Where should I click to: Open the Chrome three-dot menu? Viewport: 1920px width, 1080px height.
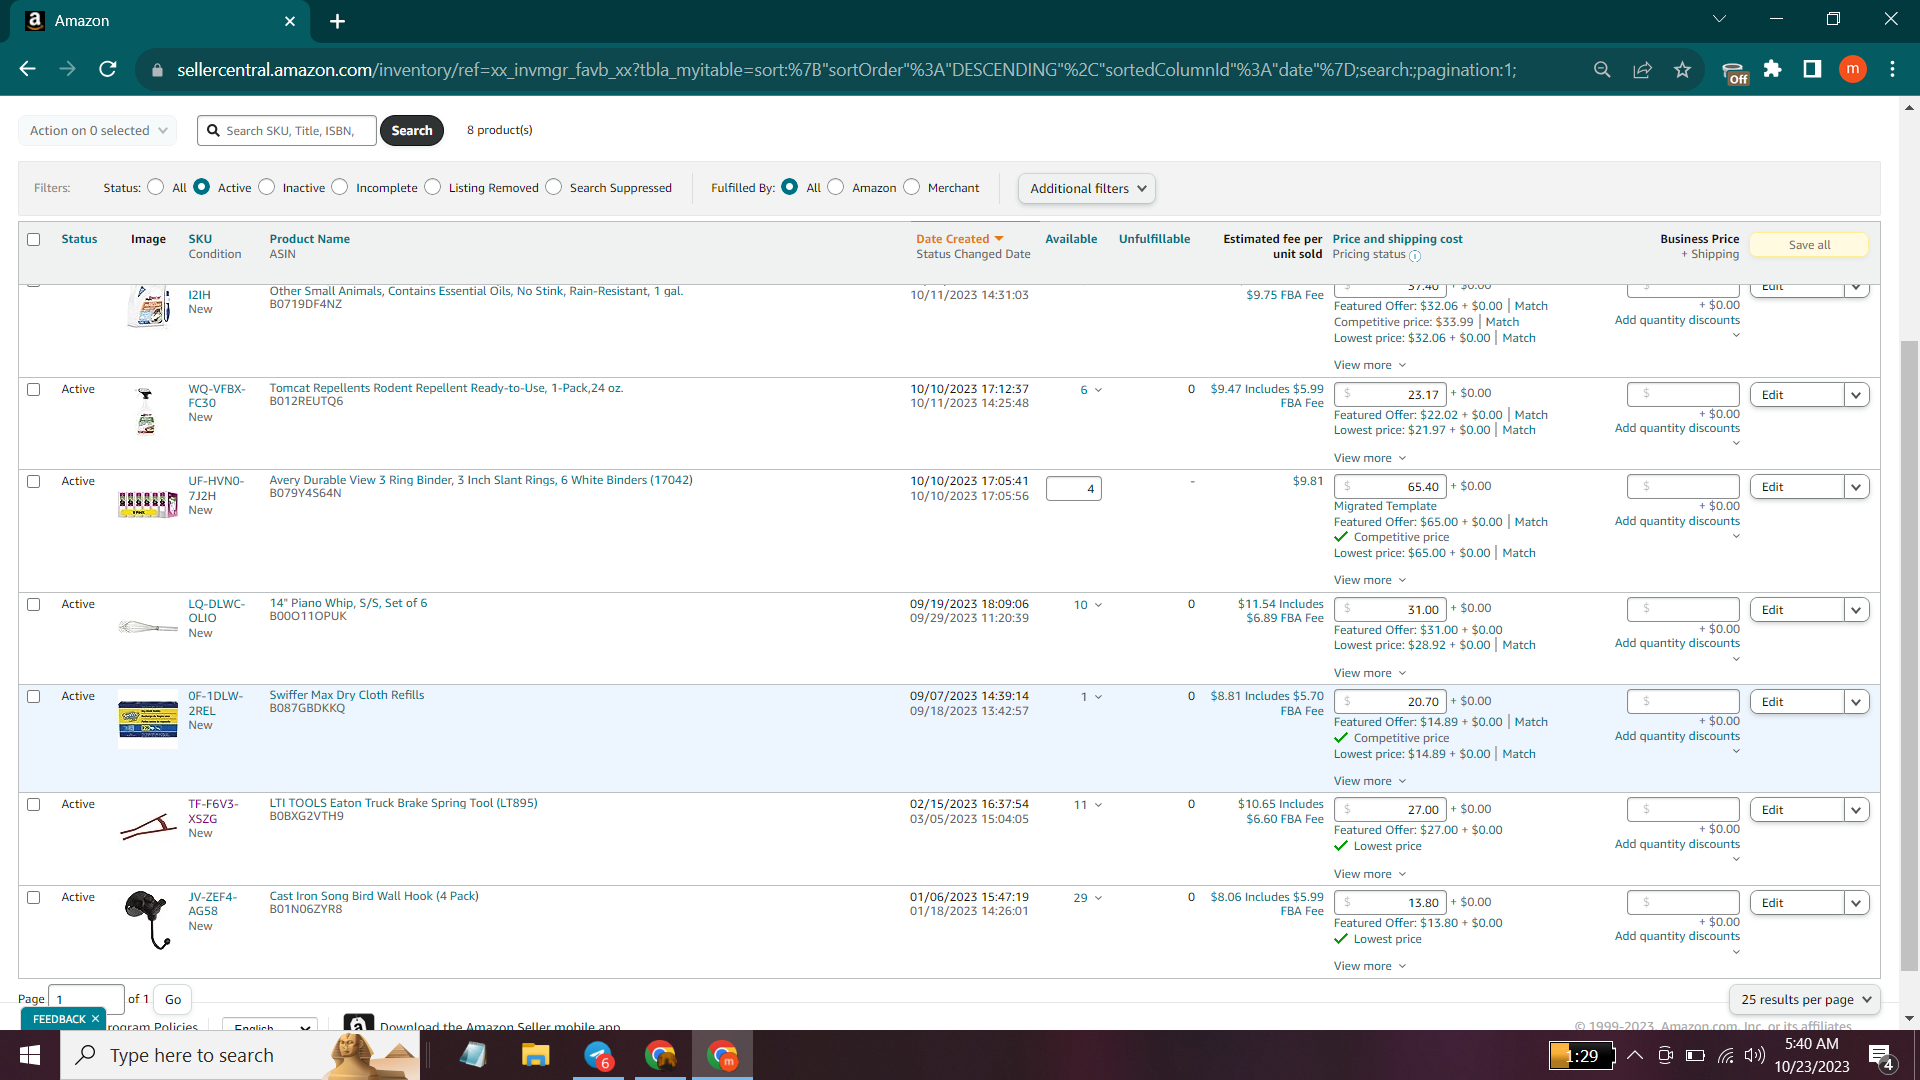1892,69
